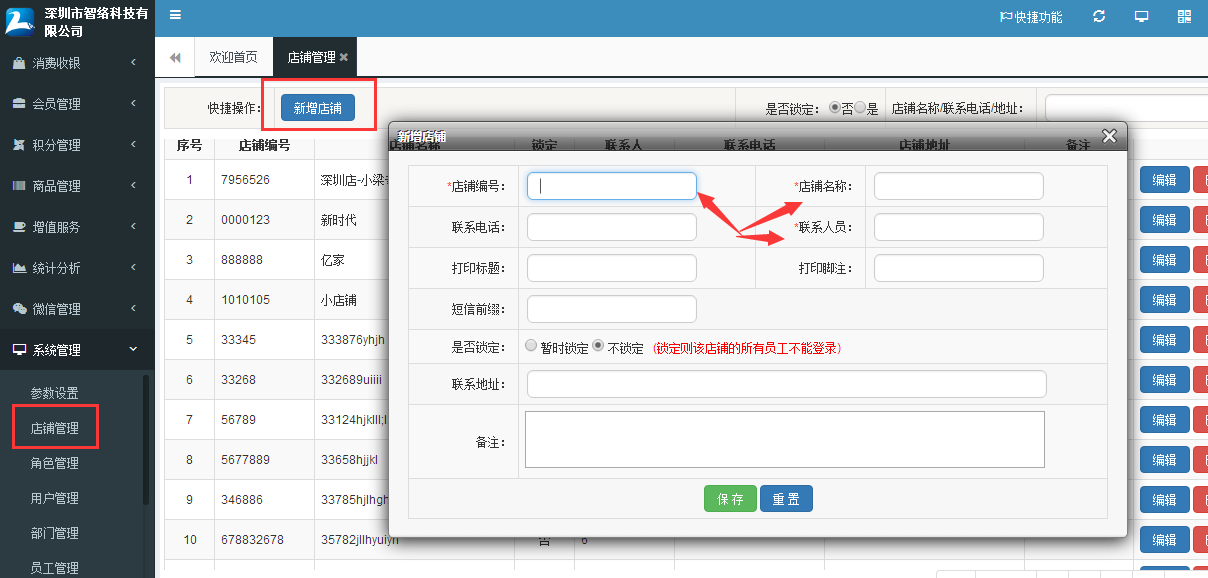Click the 保存 save button
The image size is (1208, 578).
click(730, 498)
